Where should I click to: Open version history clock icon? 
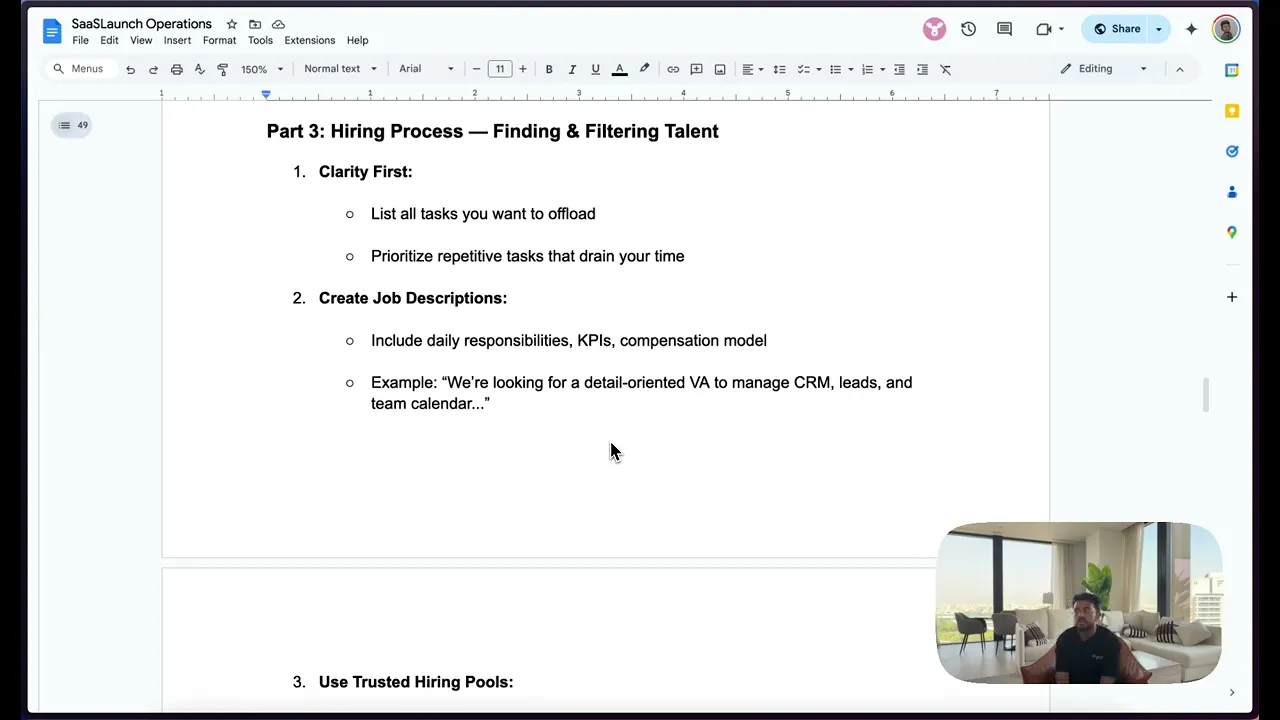point(968,29)
